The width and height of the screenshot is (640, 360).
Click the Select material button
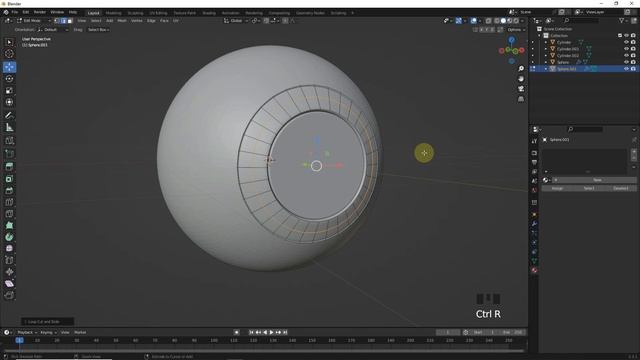coord(589,189)
